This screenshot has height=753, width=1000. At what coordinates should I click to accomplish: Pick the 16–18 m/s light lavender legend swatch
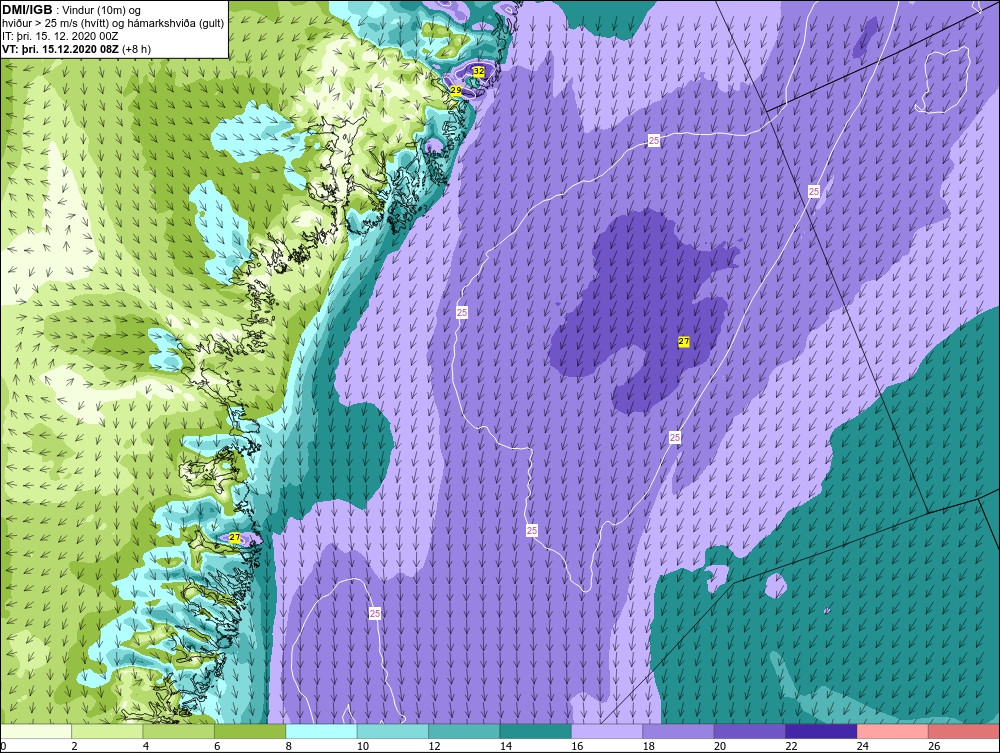[607, 731]
